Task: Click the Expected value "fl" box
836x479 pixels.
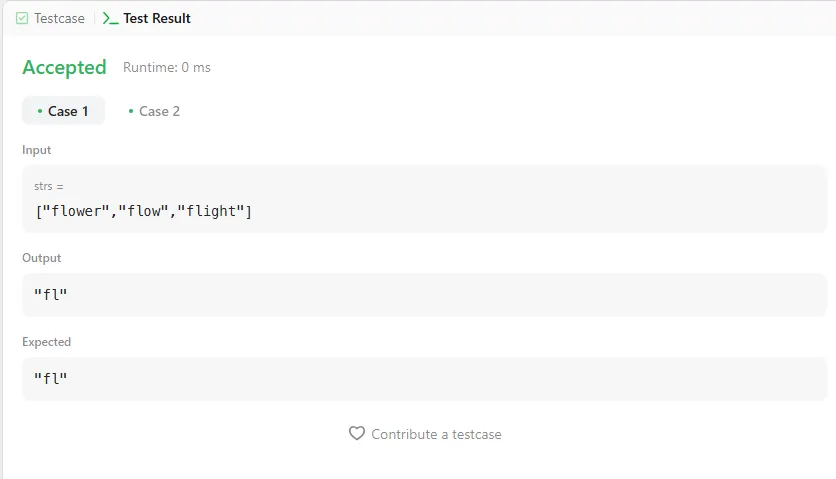Action: [424, 379]
